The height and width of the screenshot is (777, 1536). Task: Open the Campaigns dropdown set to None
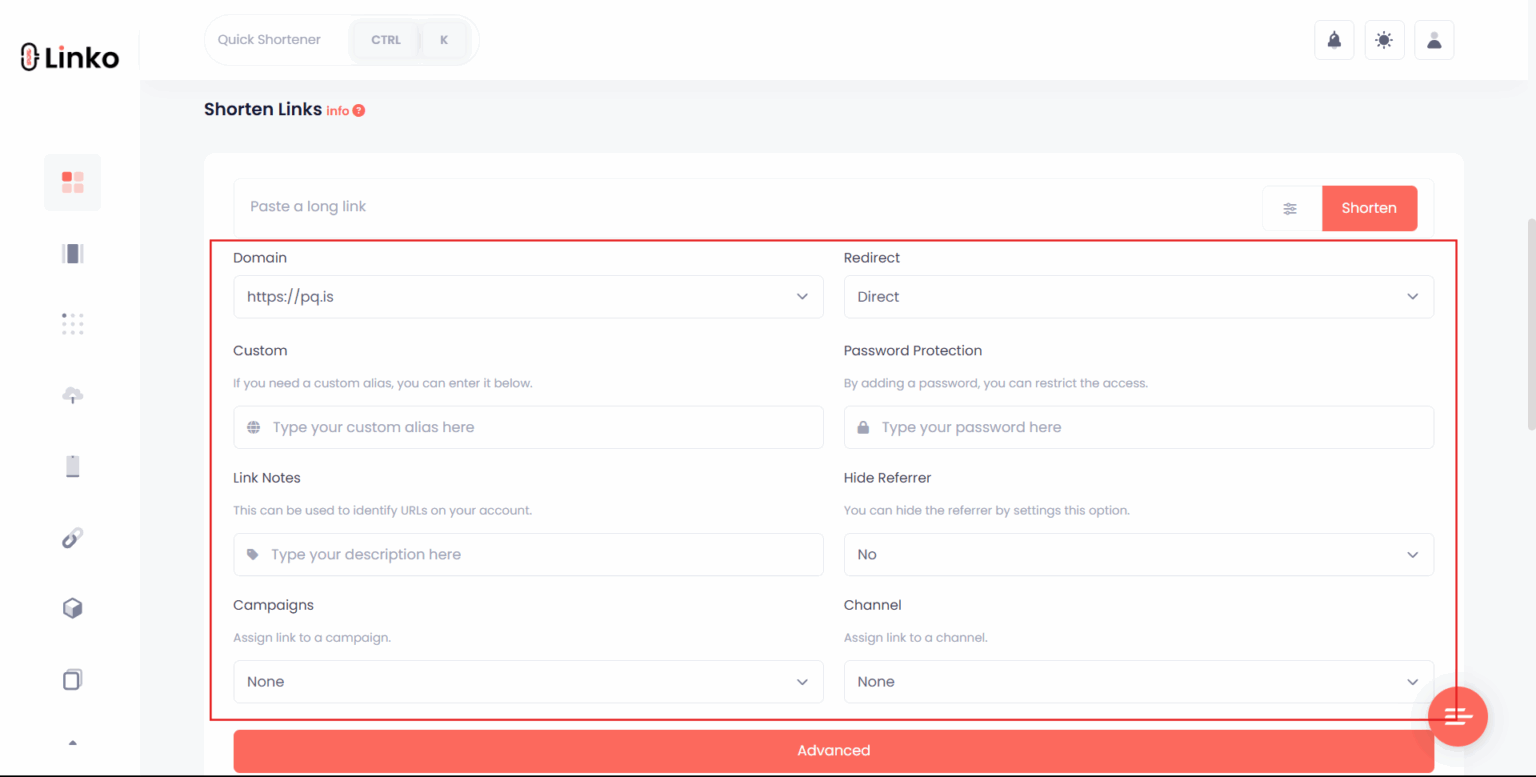pos(528,681)
